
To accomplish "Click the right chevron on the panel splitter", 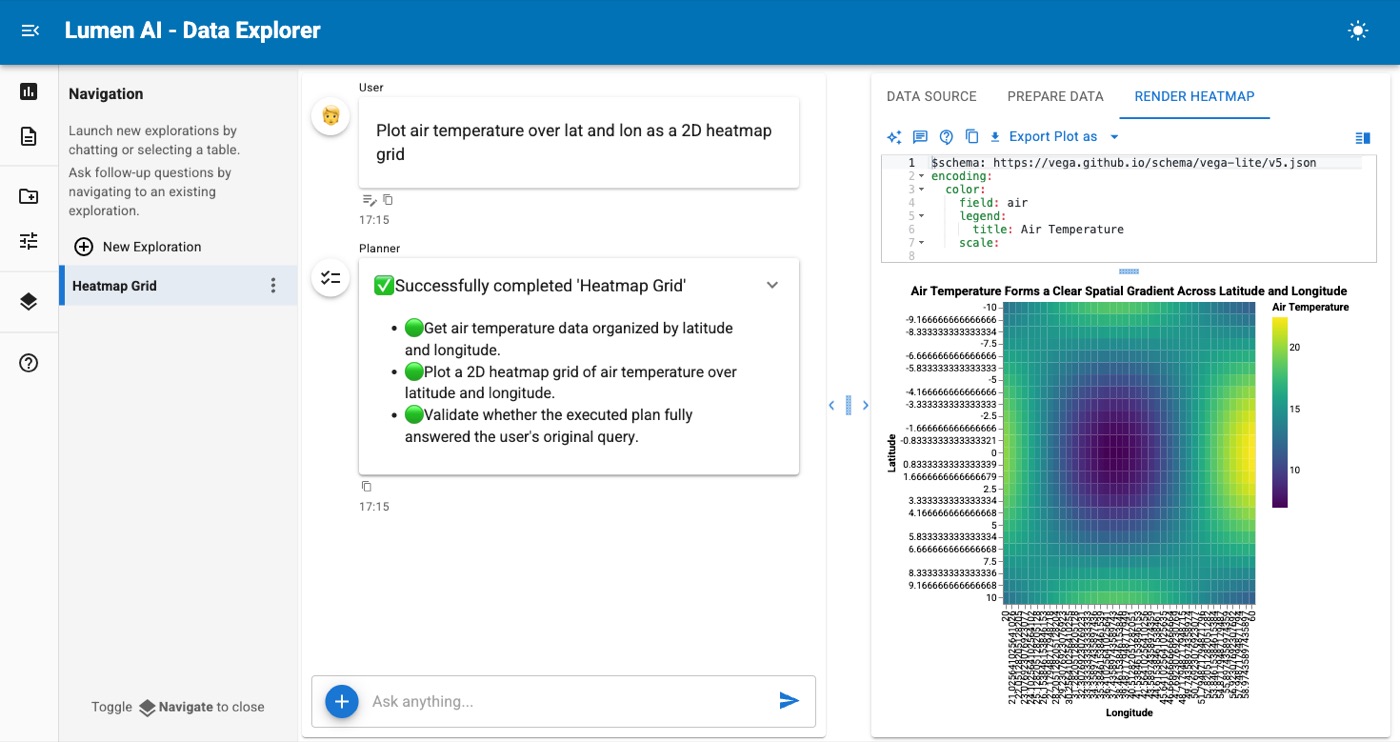I will click(865, 405).
